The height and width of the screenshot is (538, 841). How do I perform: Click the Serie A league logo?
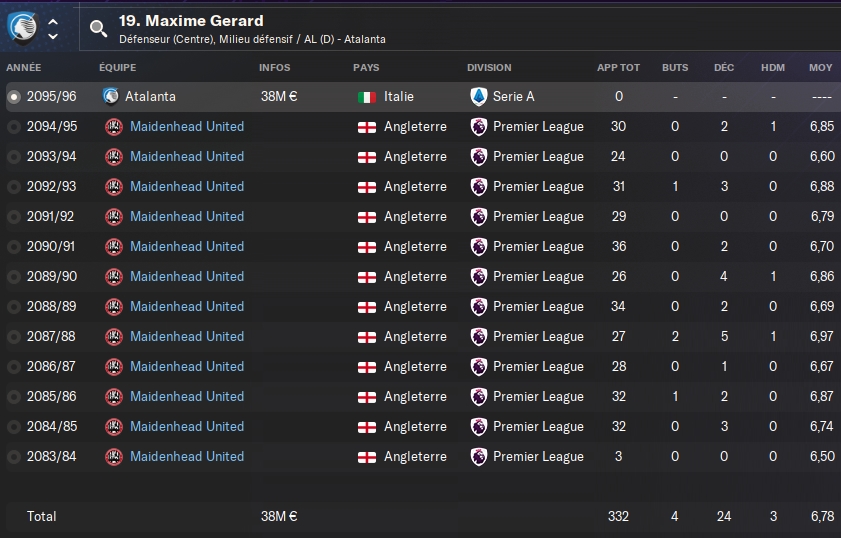(x=478, y=97)
